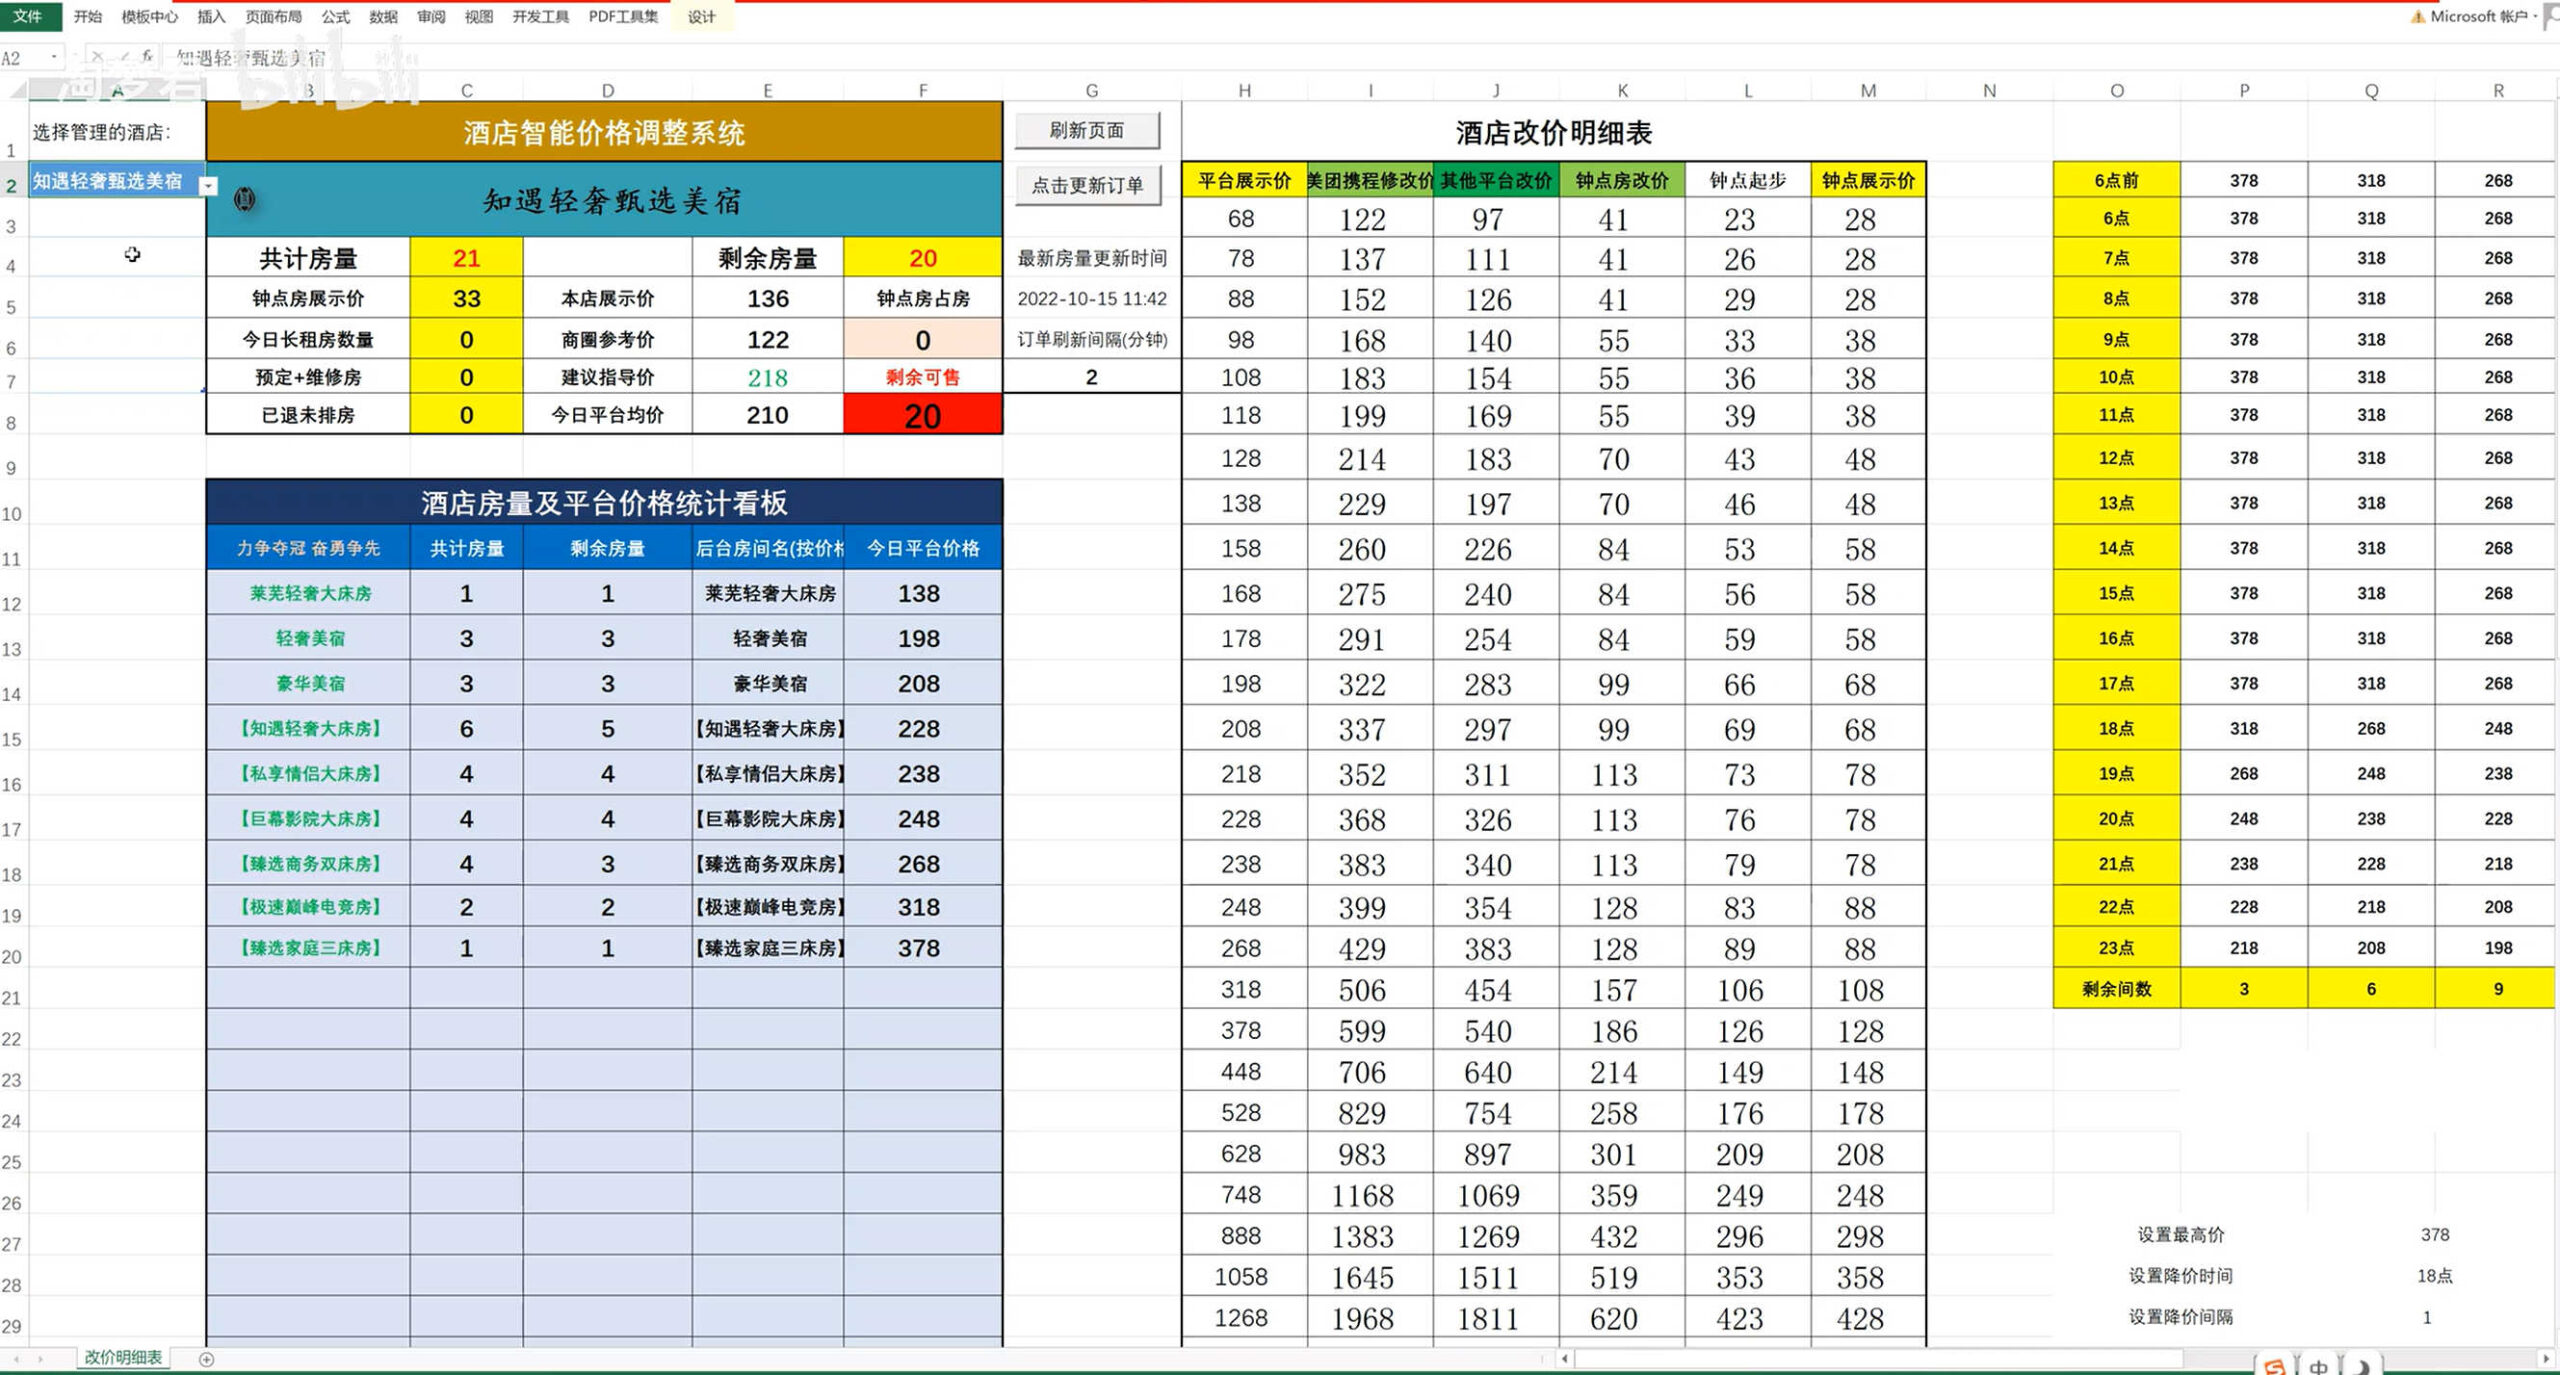The height and width of the screenshot is (1375, 2560).
Task: Open the 视图 tab
Action: pyautogui.click(x=479, y=16)
